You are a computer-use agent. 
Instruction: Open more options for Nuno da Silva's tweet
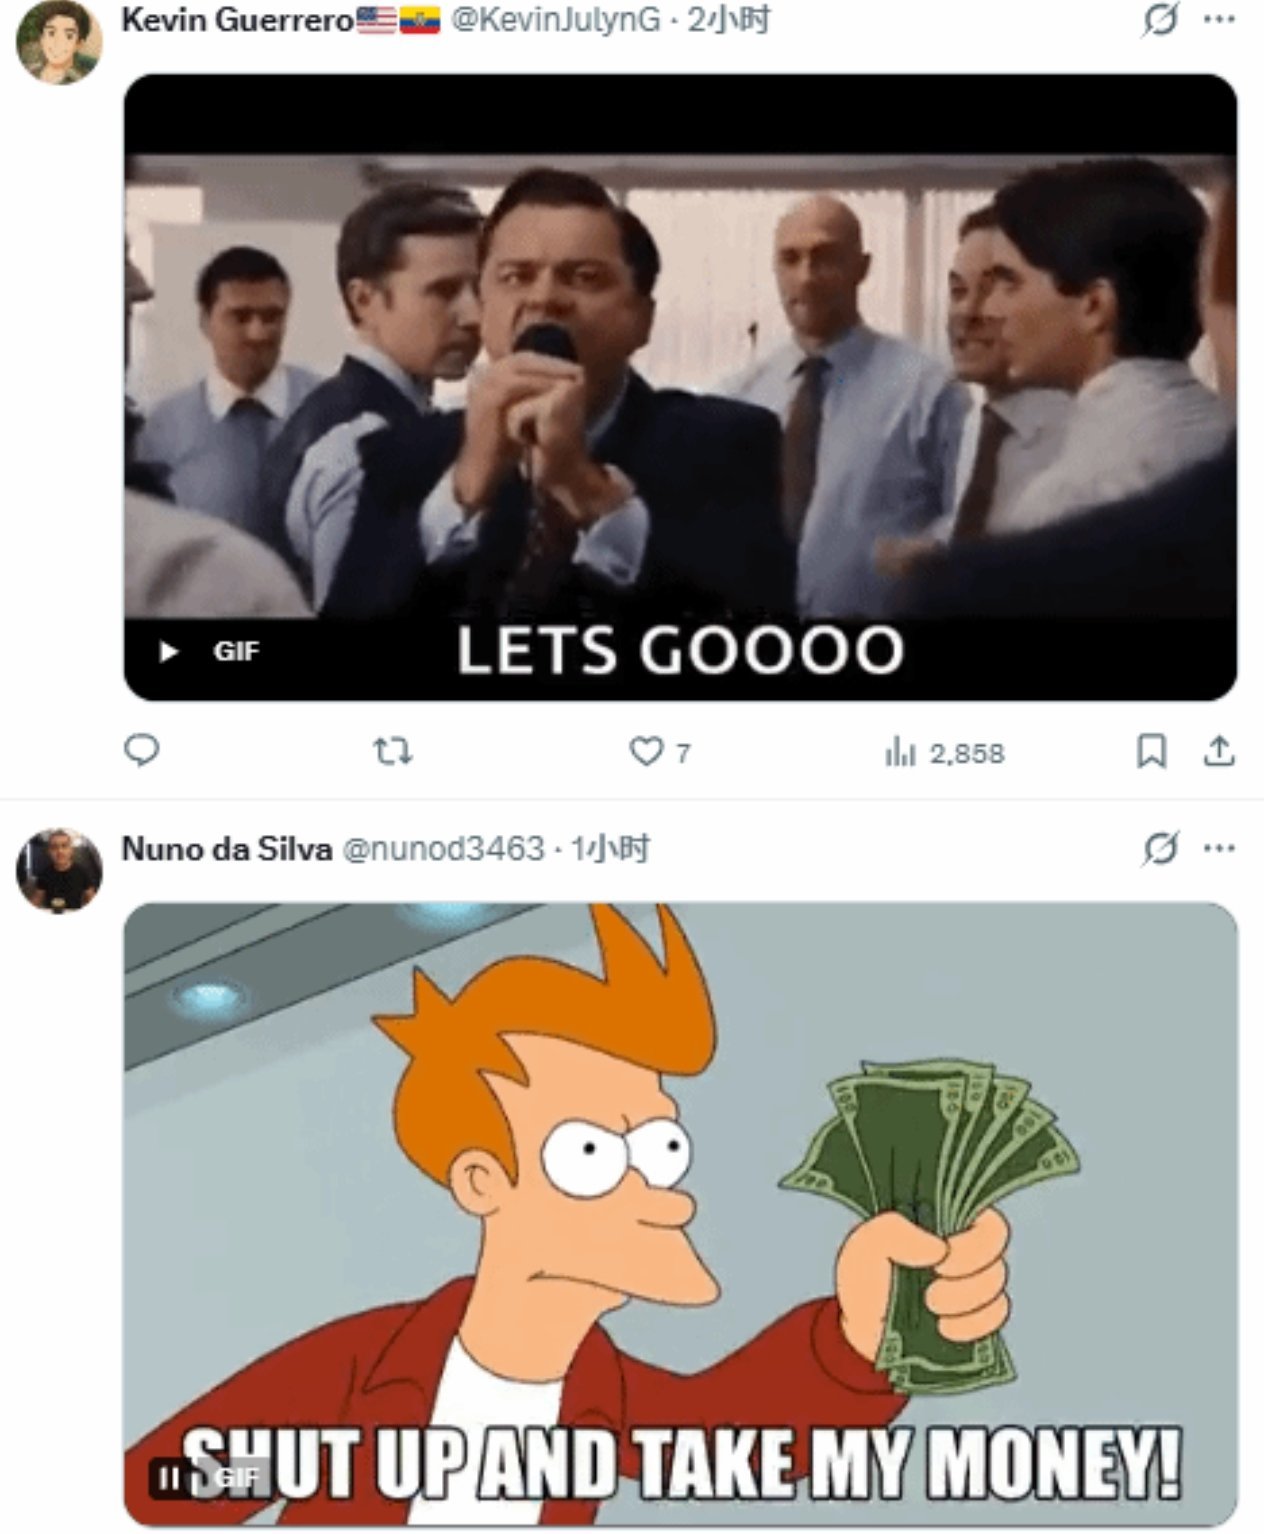(x=1219, y=849)
